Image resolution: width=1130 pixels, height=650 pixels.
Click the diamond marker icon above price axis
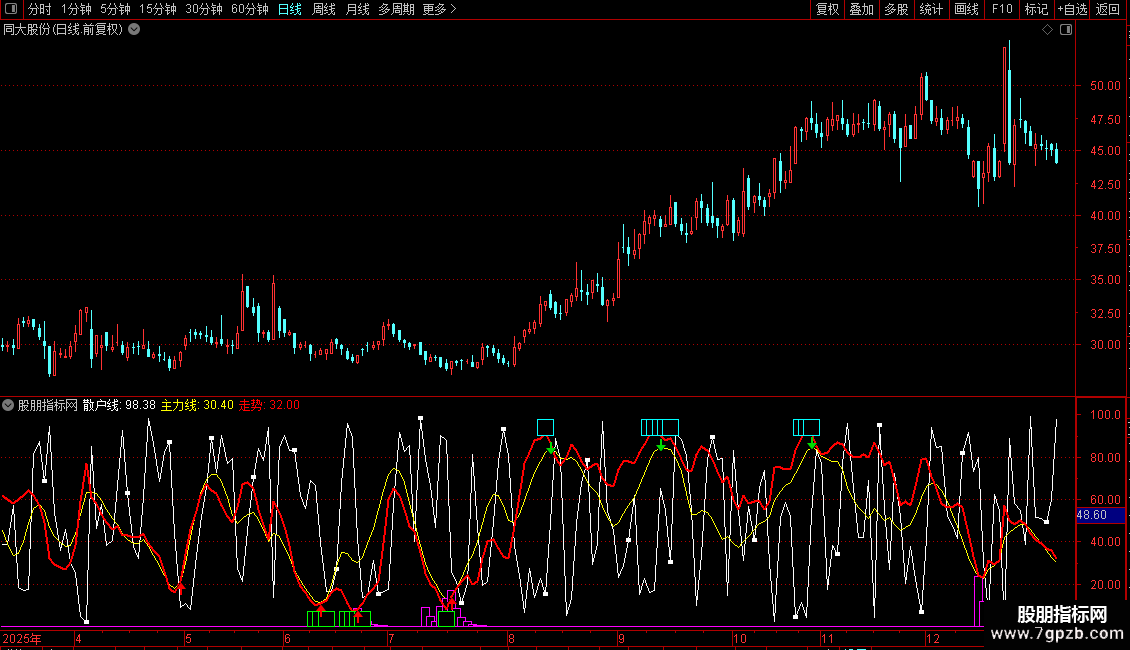[x=1047, y=30]
